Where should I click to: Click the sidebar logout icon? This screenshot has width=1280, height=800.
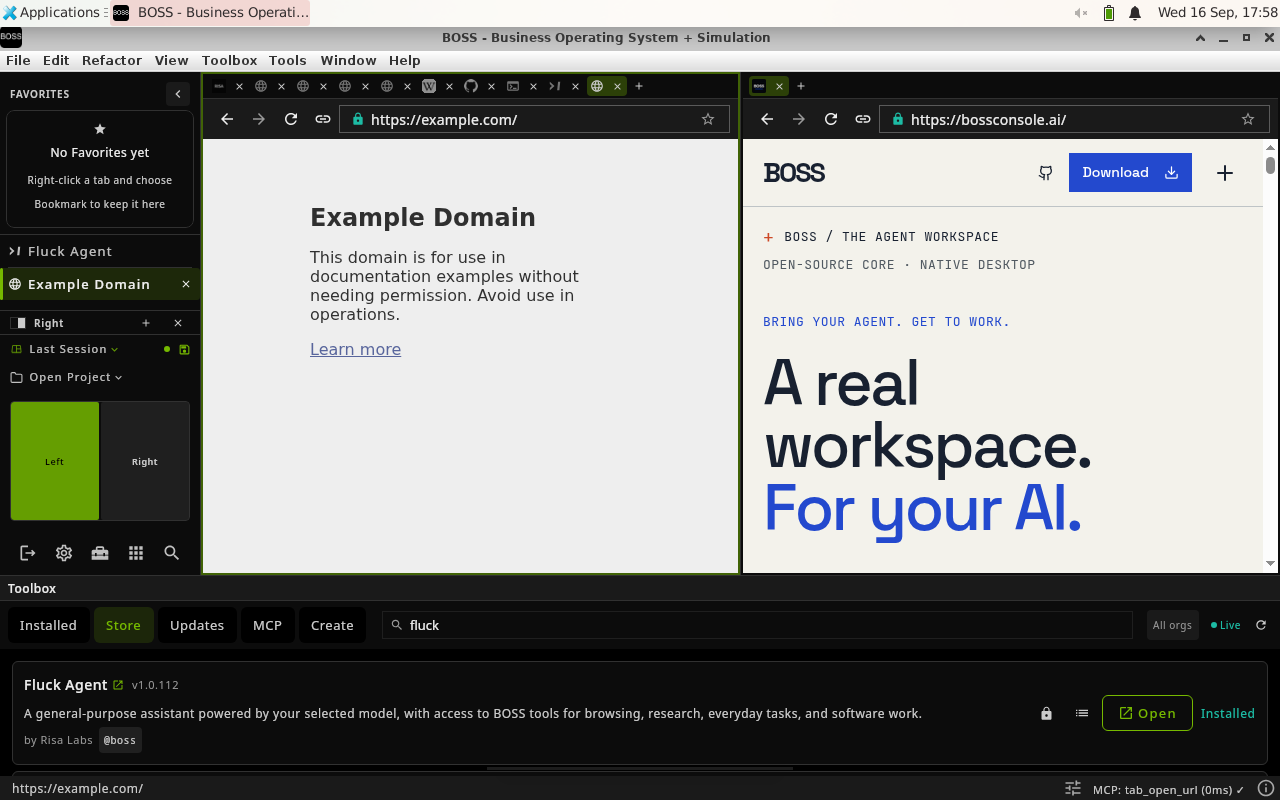coord(28,553)
